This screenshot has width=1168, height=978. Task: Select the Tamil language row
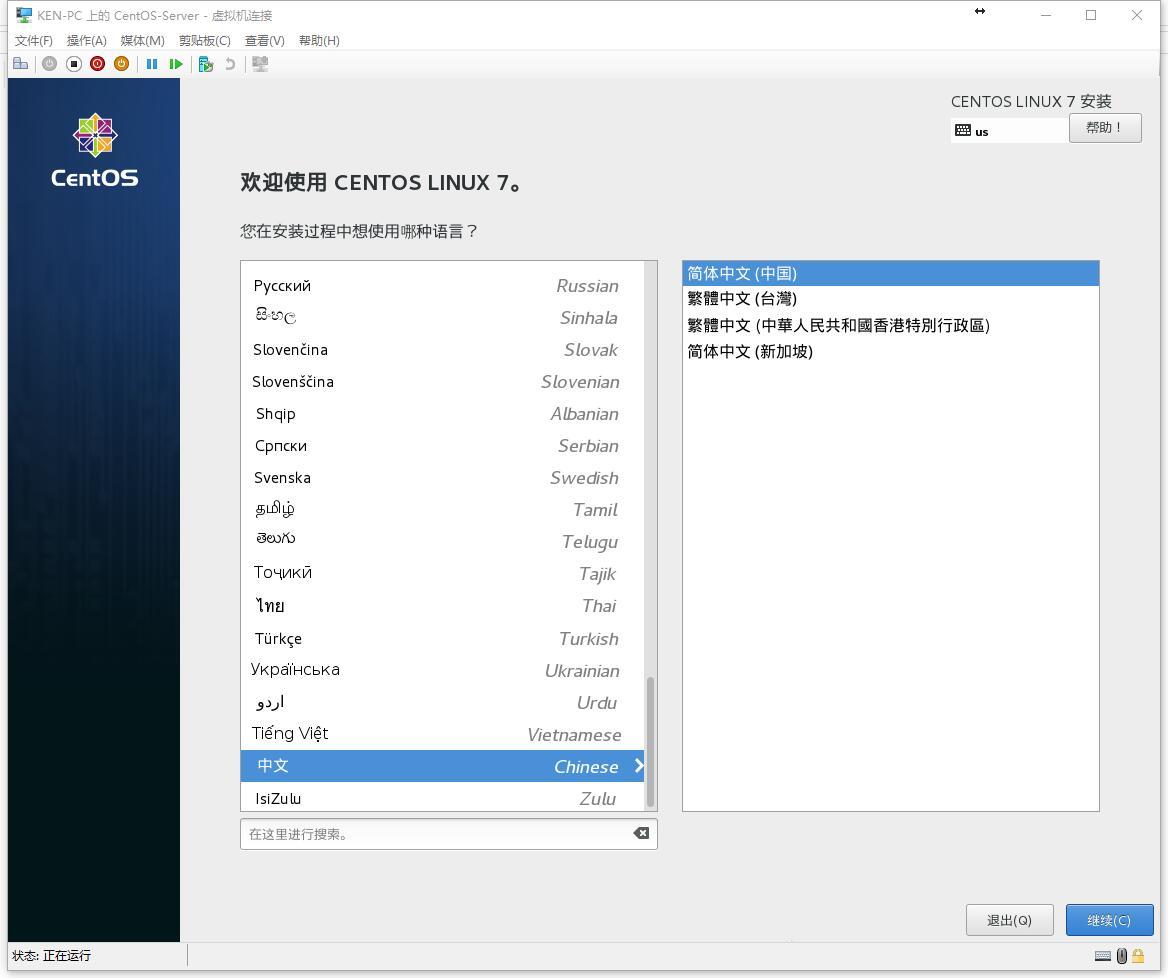pyautogui.click(x=442, y=510)
